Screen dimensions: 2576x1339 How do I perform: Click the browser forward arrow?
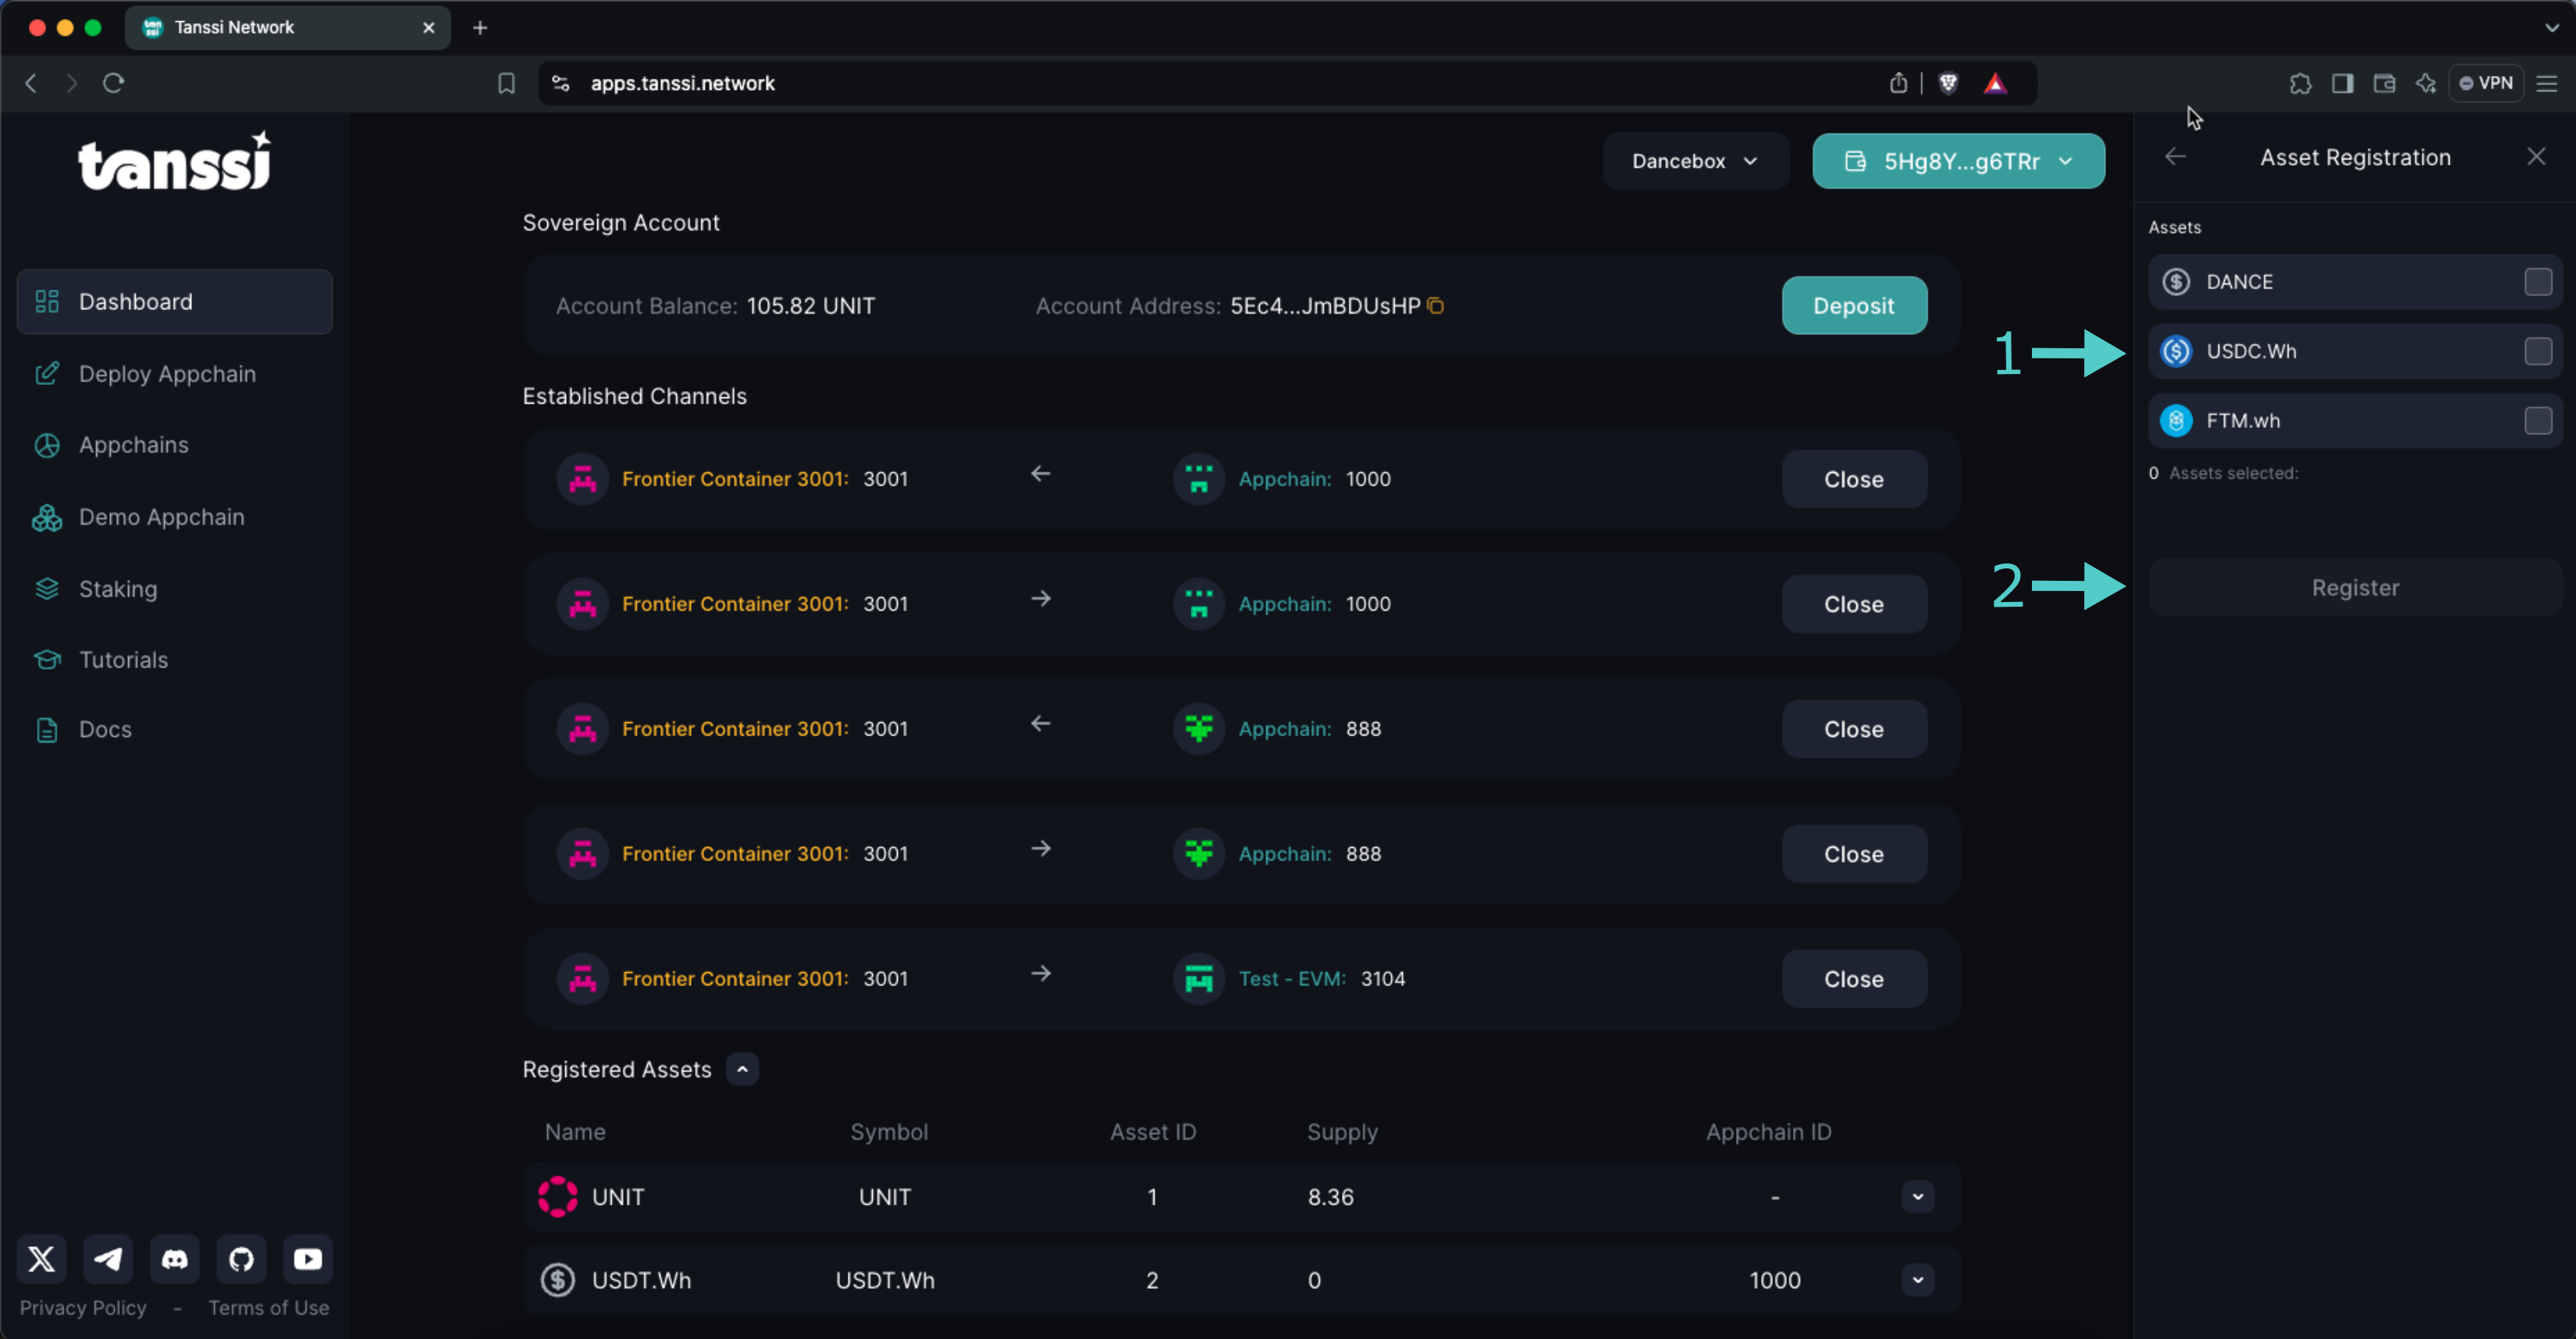click(x=71, y=83)
